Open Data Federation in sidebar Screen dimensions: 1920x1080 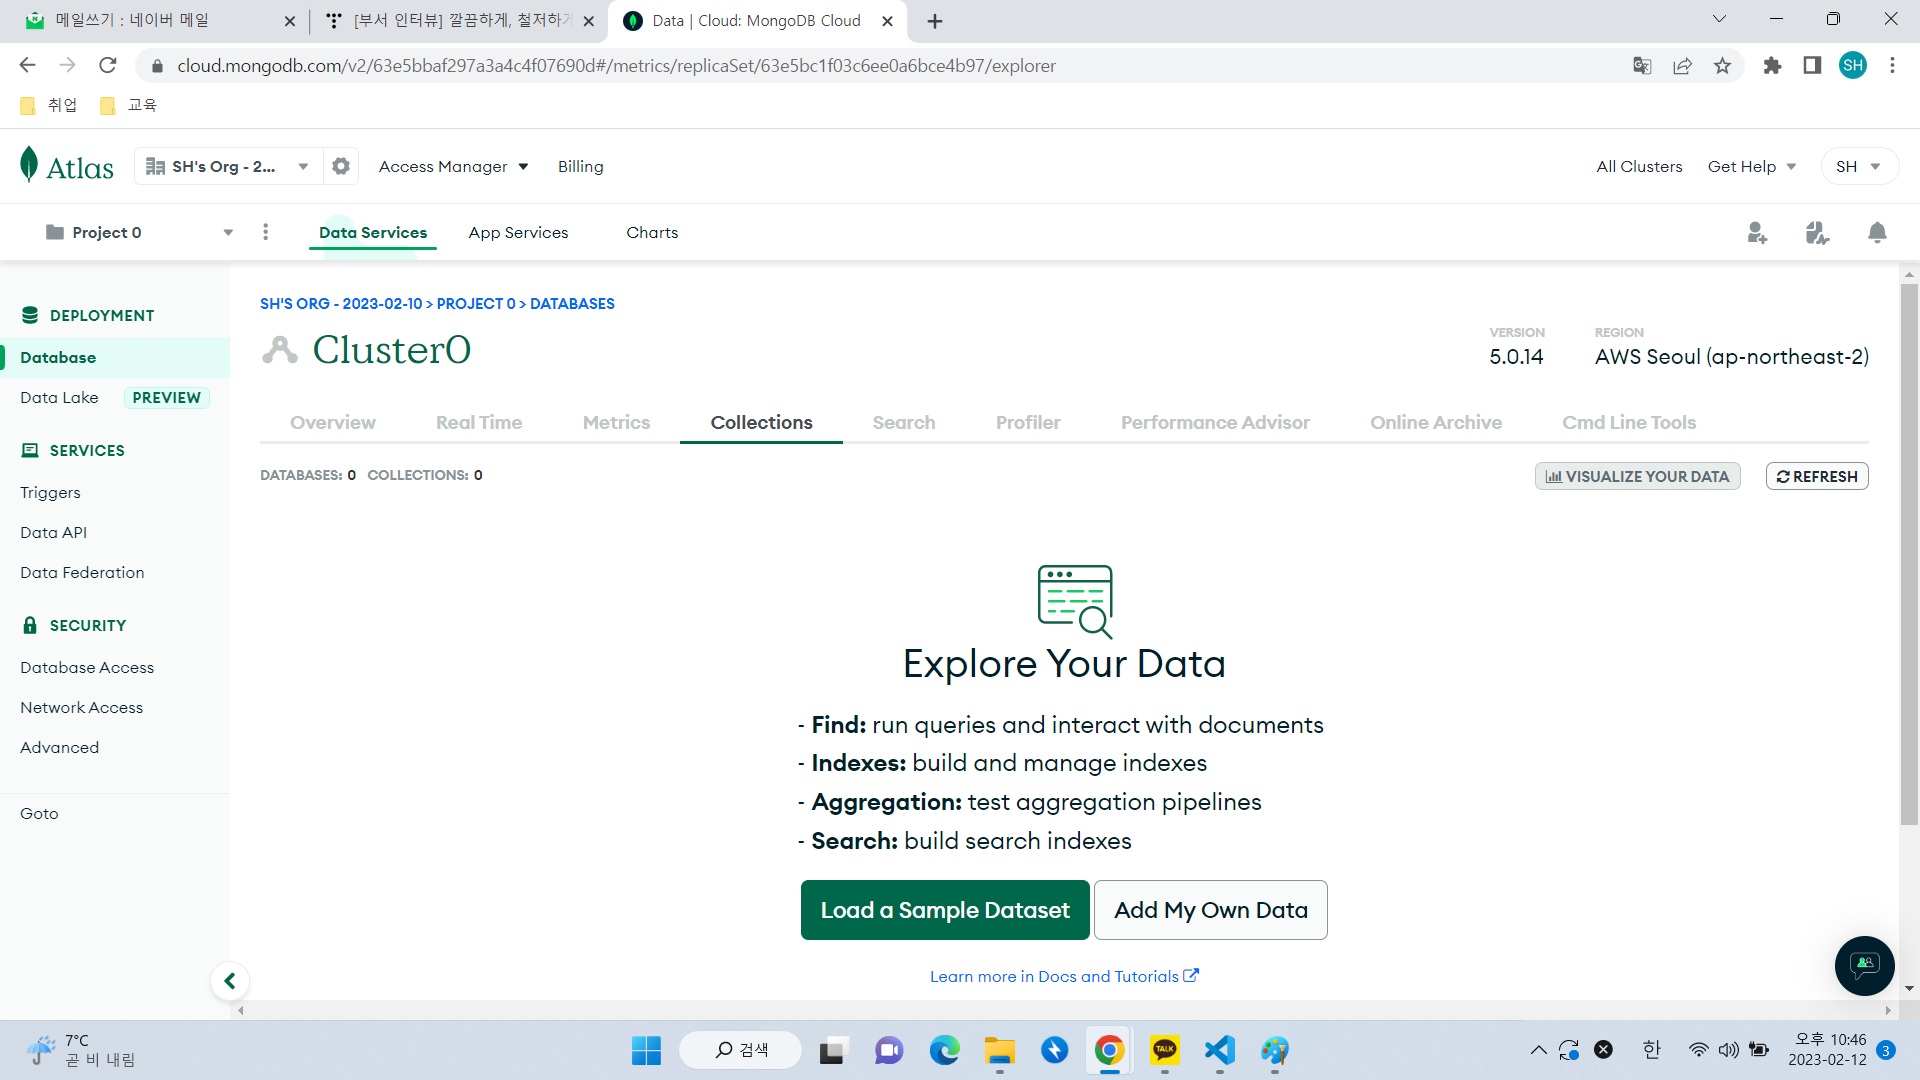click(82, 573)
